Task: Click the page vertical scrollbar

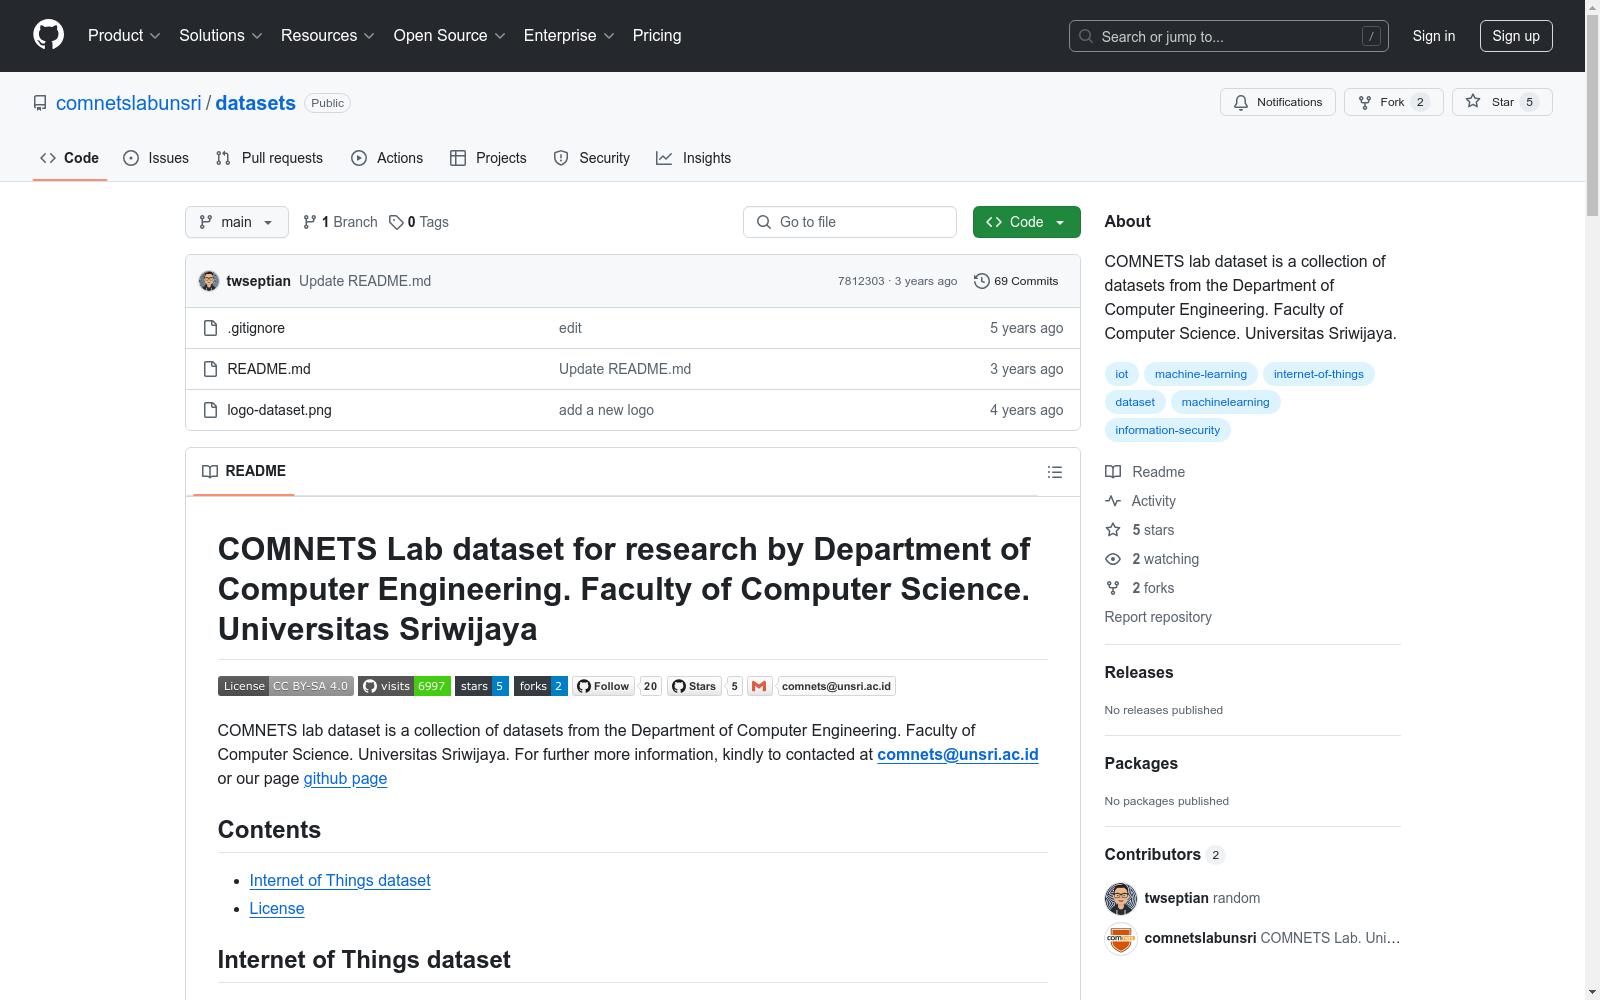Action: 1592,500
